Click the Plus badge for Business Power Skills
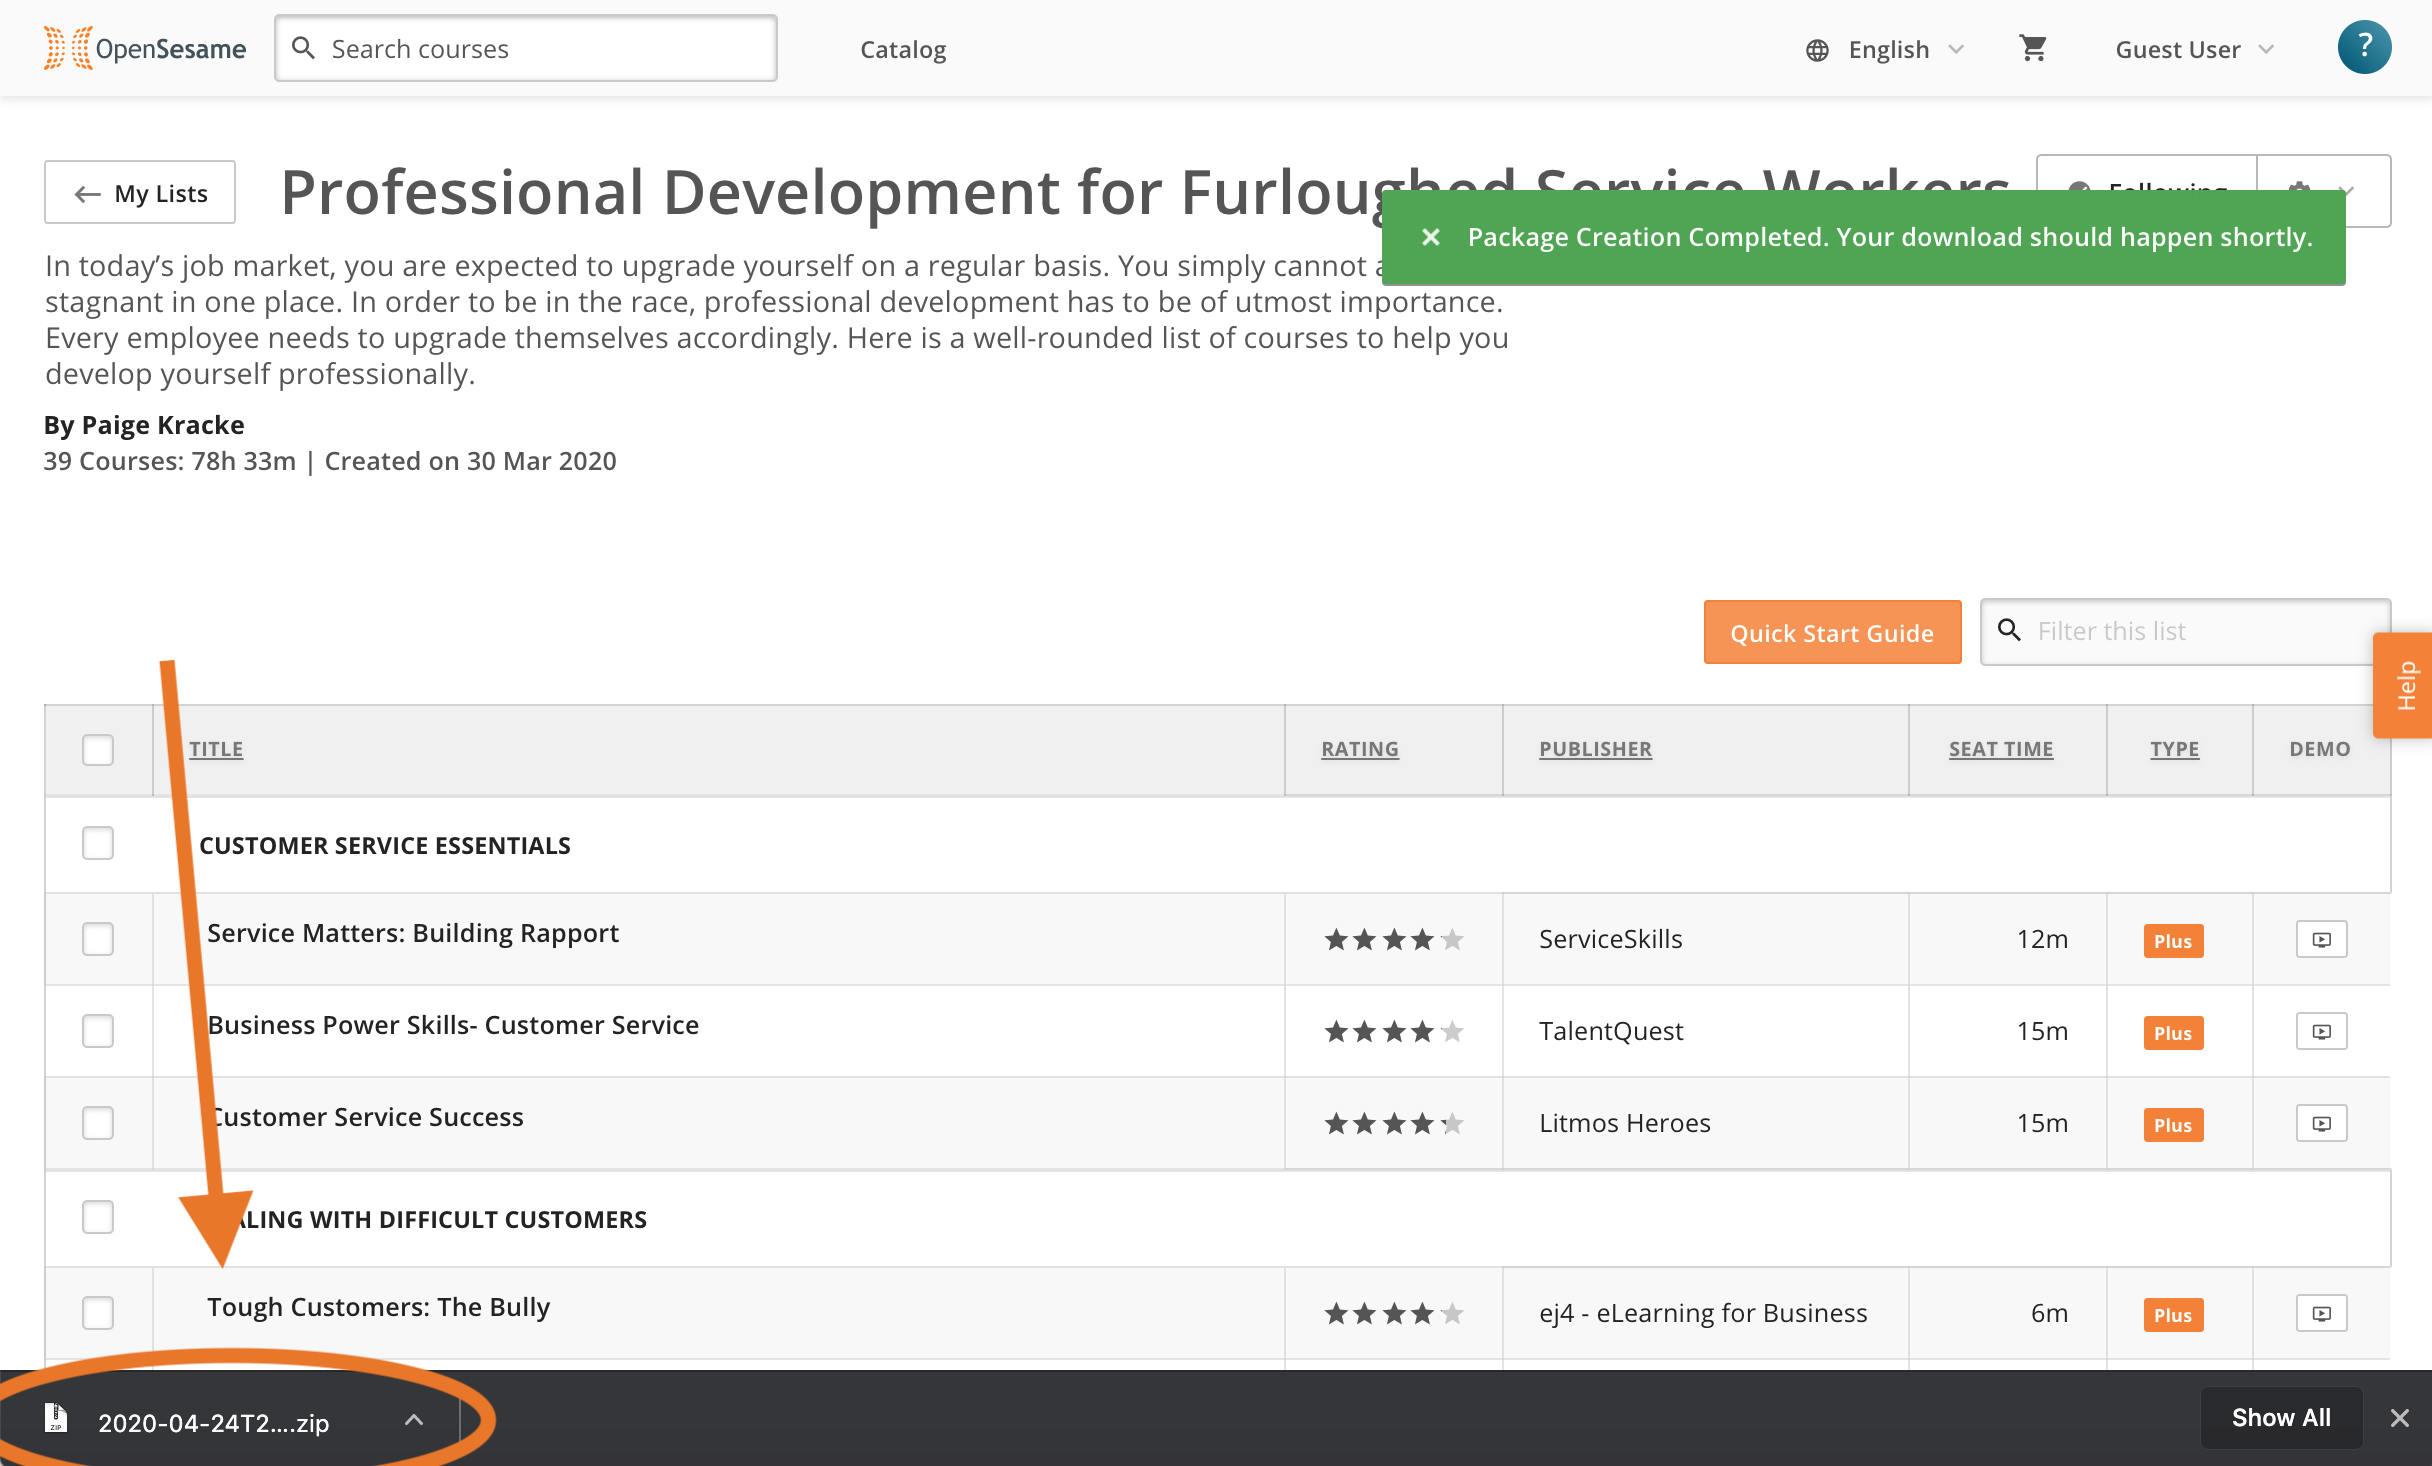 pyautogui.click(x=2173, y=1033)
